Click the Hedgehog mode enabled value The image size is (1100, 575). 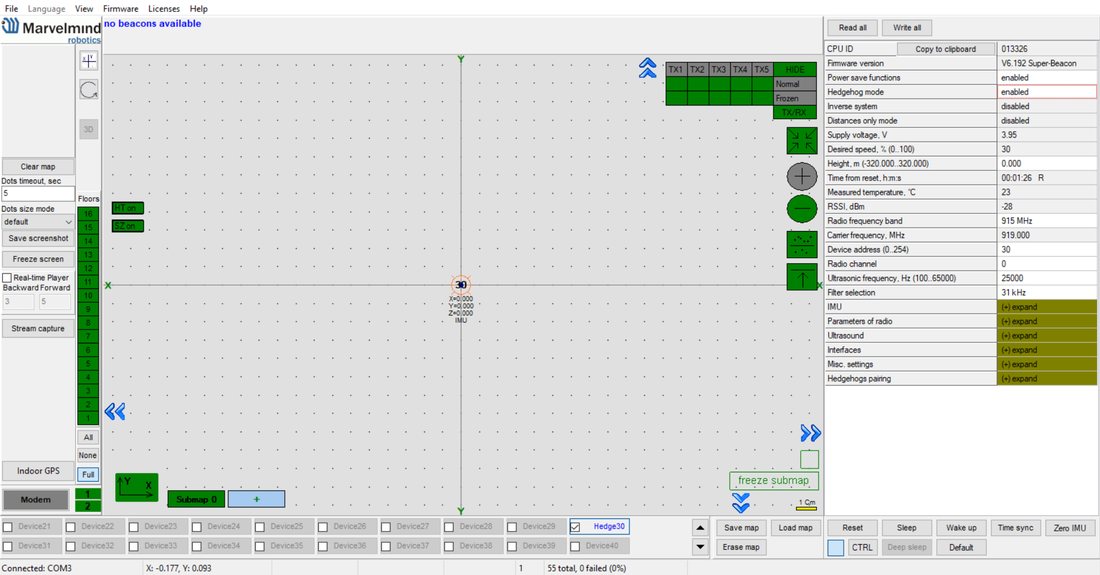(x=1047, y=92)
